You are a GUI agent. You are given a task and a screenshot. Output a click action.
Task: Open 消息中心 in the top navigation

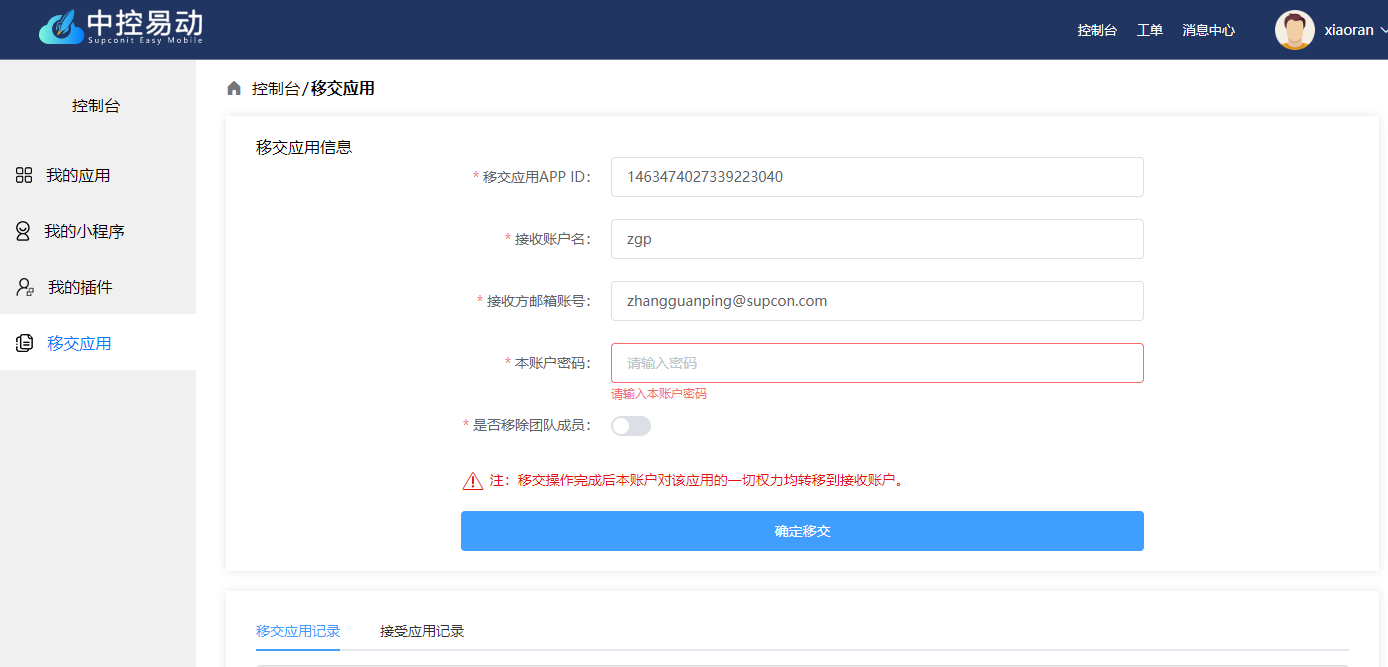pyautogui.click(x=1208, y=30)
